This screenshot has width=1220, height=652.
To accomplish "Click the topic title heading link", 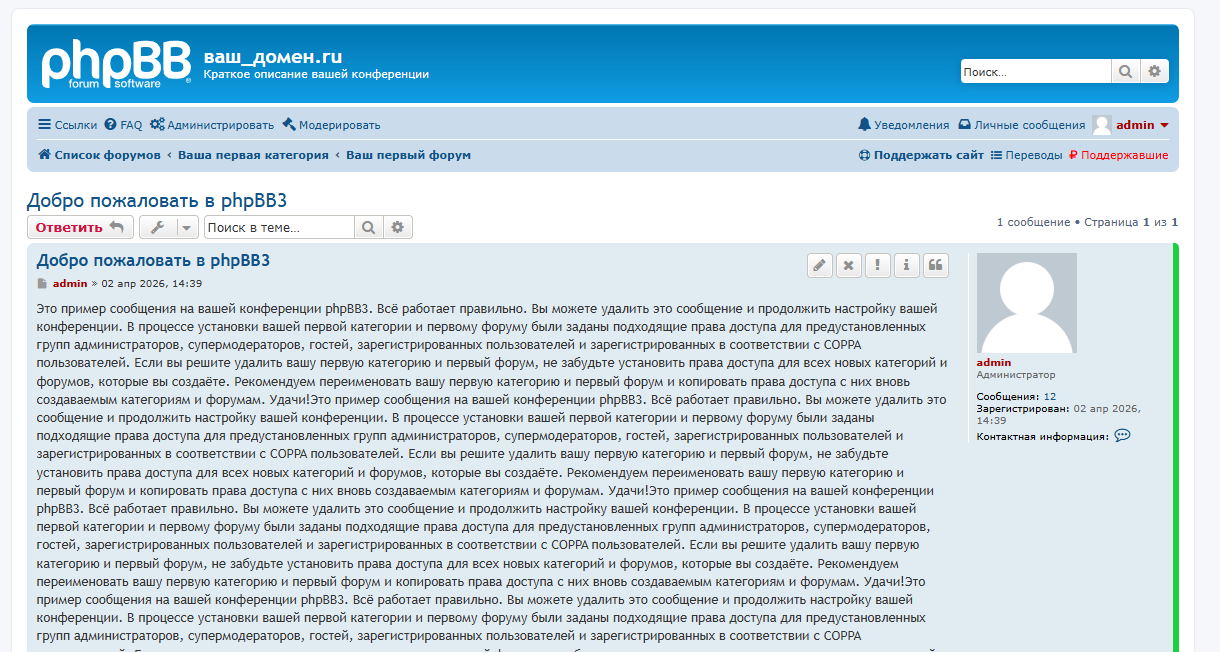I will pyautogui.click(x=157, y=200).
